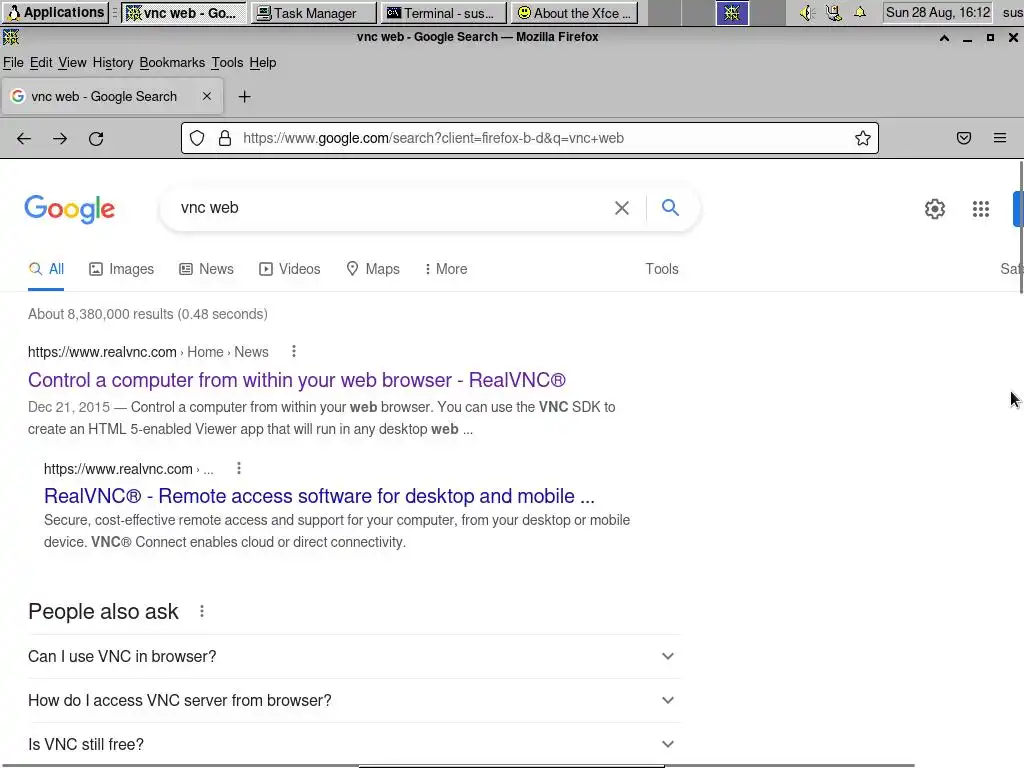Image resolution: width=1024 pixels, height=768 pixels.
Task: Open the tracking protection shield icon
Action: [197, 138]
